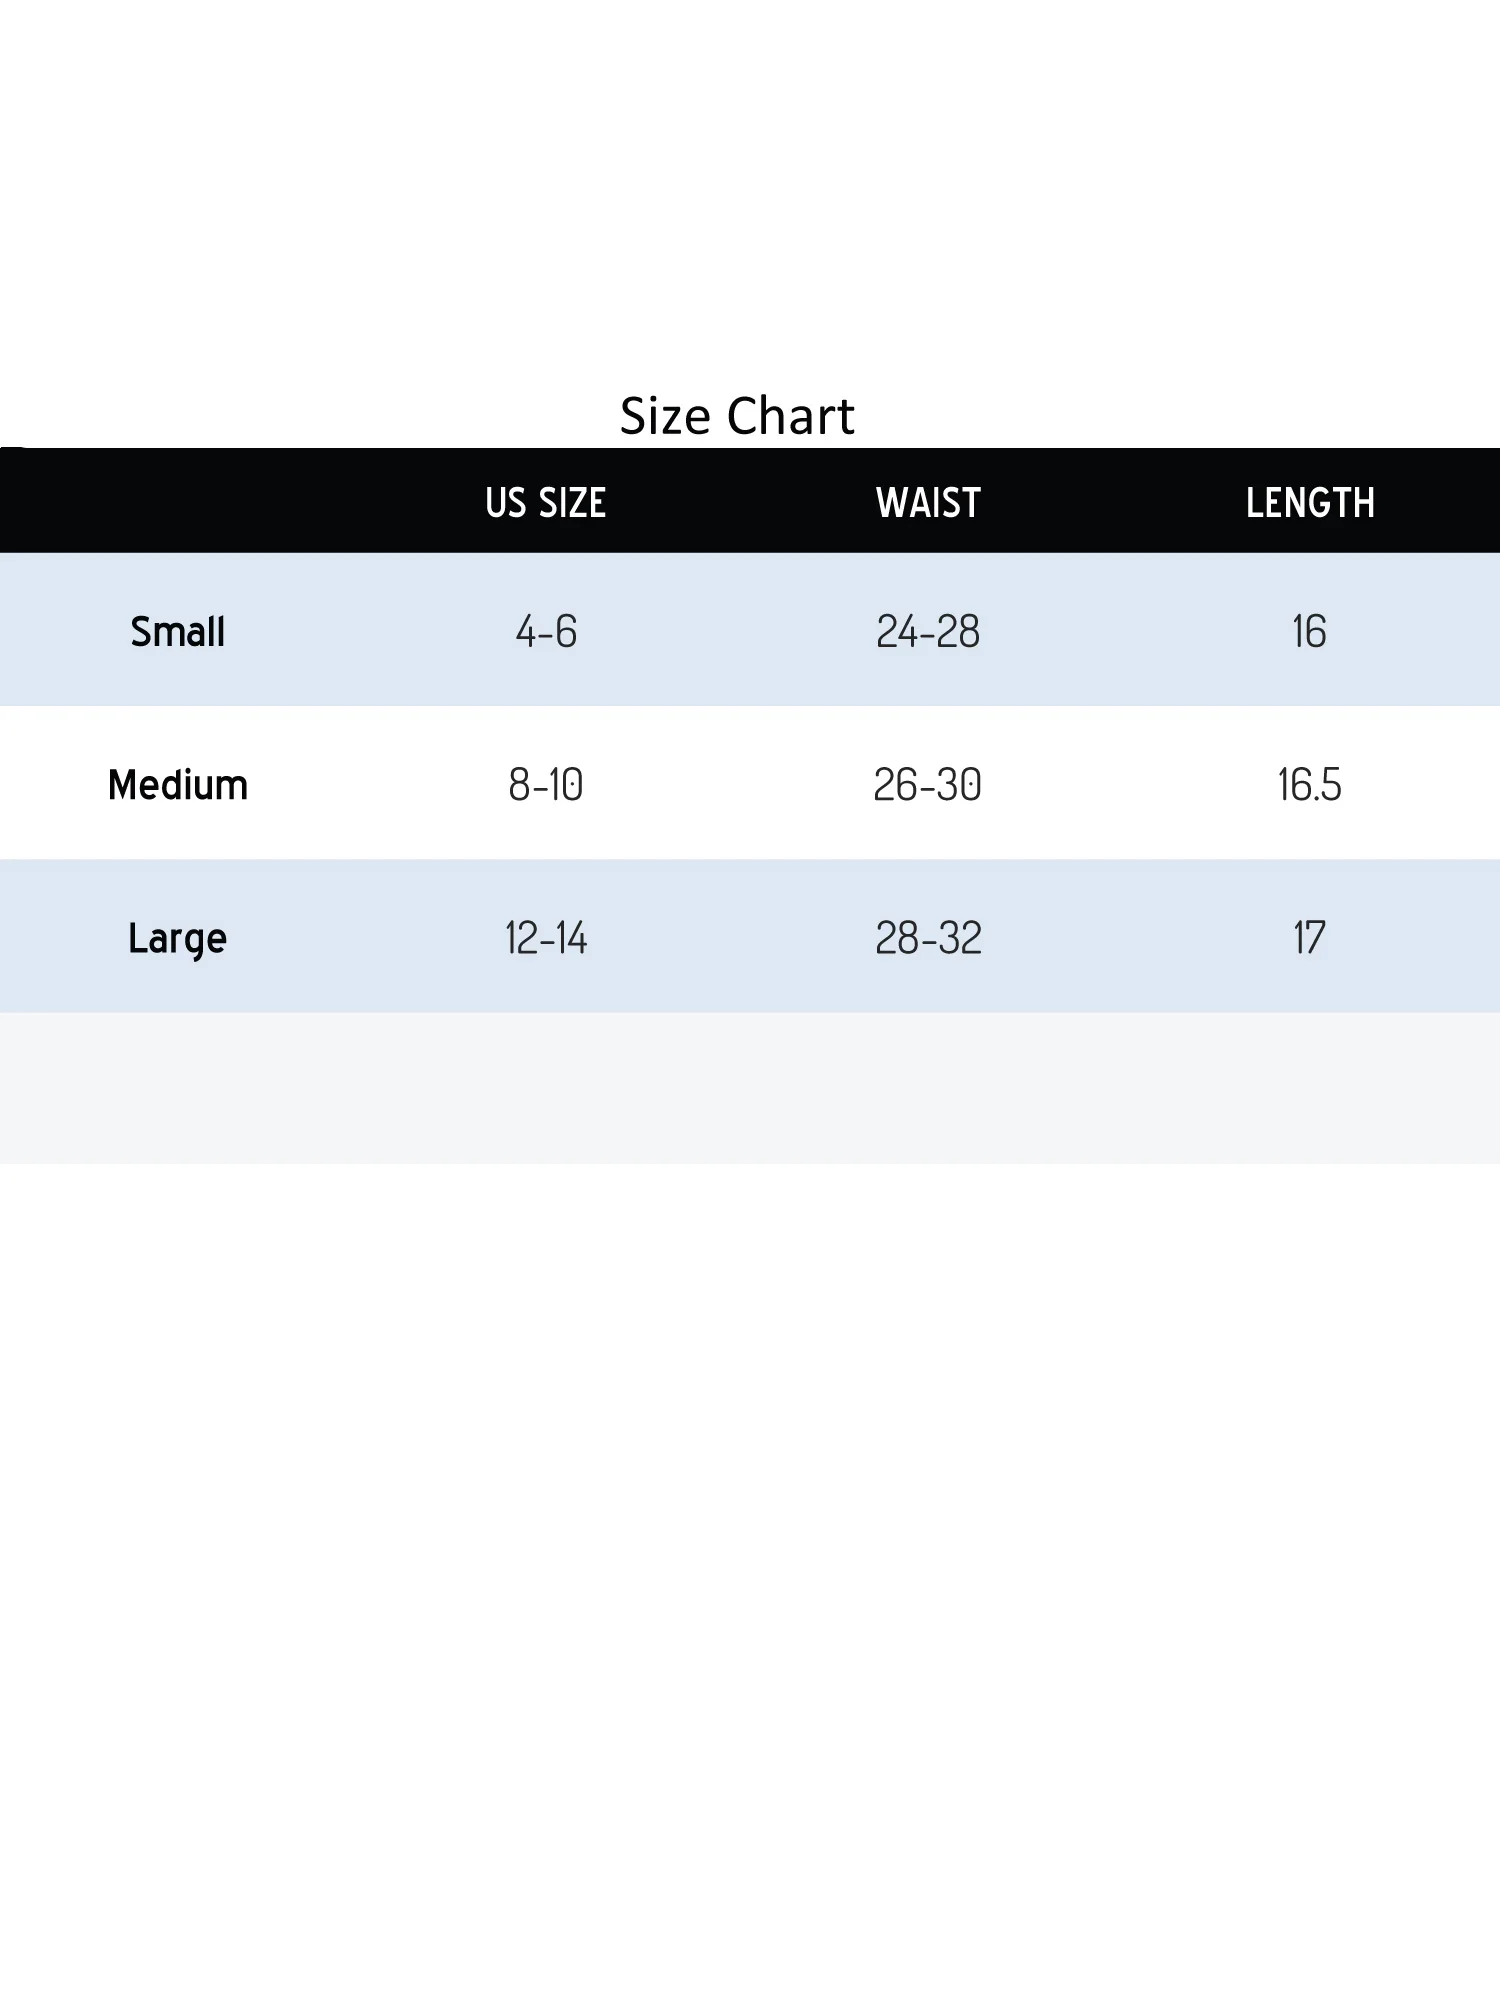Click the blank black header cell above Small

point(178,502)
